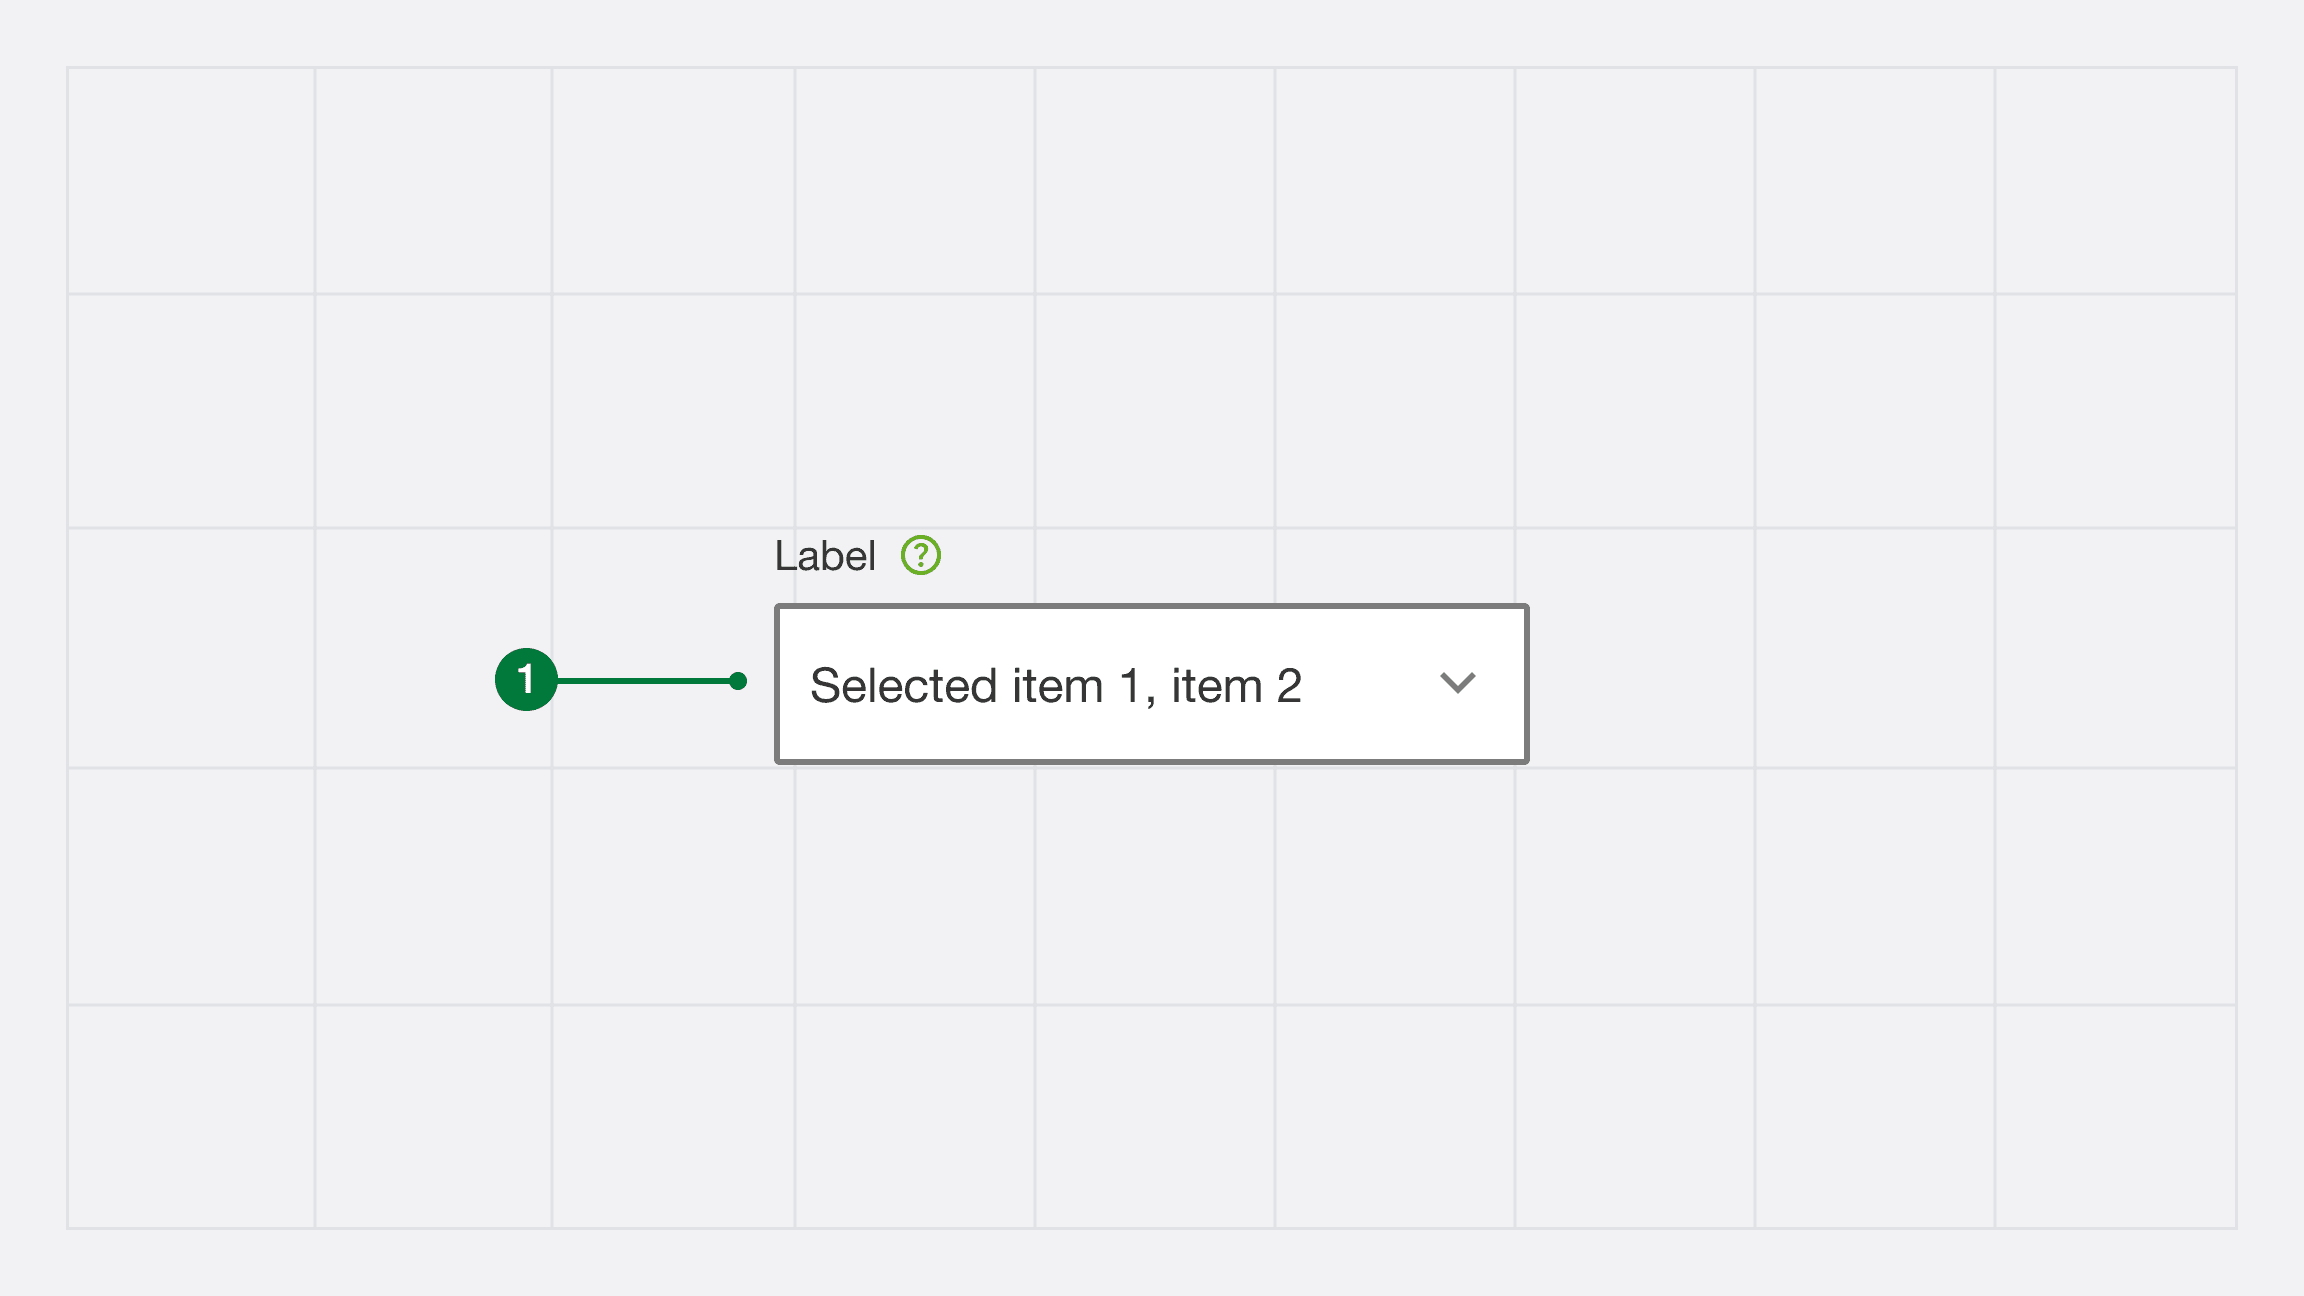The width and height of the screenshot is (2304, 1296).
Task: Click the Label text above the dropdown
Action: point(825,556)
